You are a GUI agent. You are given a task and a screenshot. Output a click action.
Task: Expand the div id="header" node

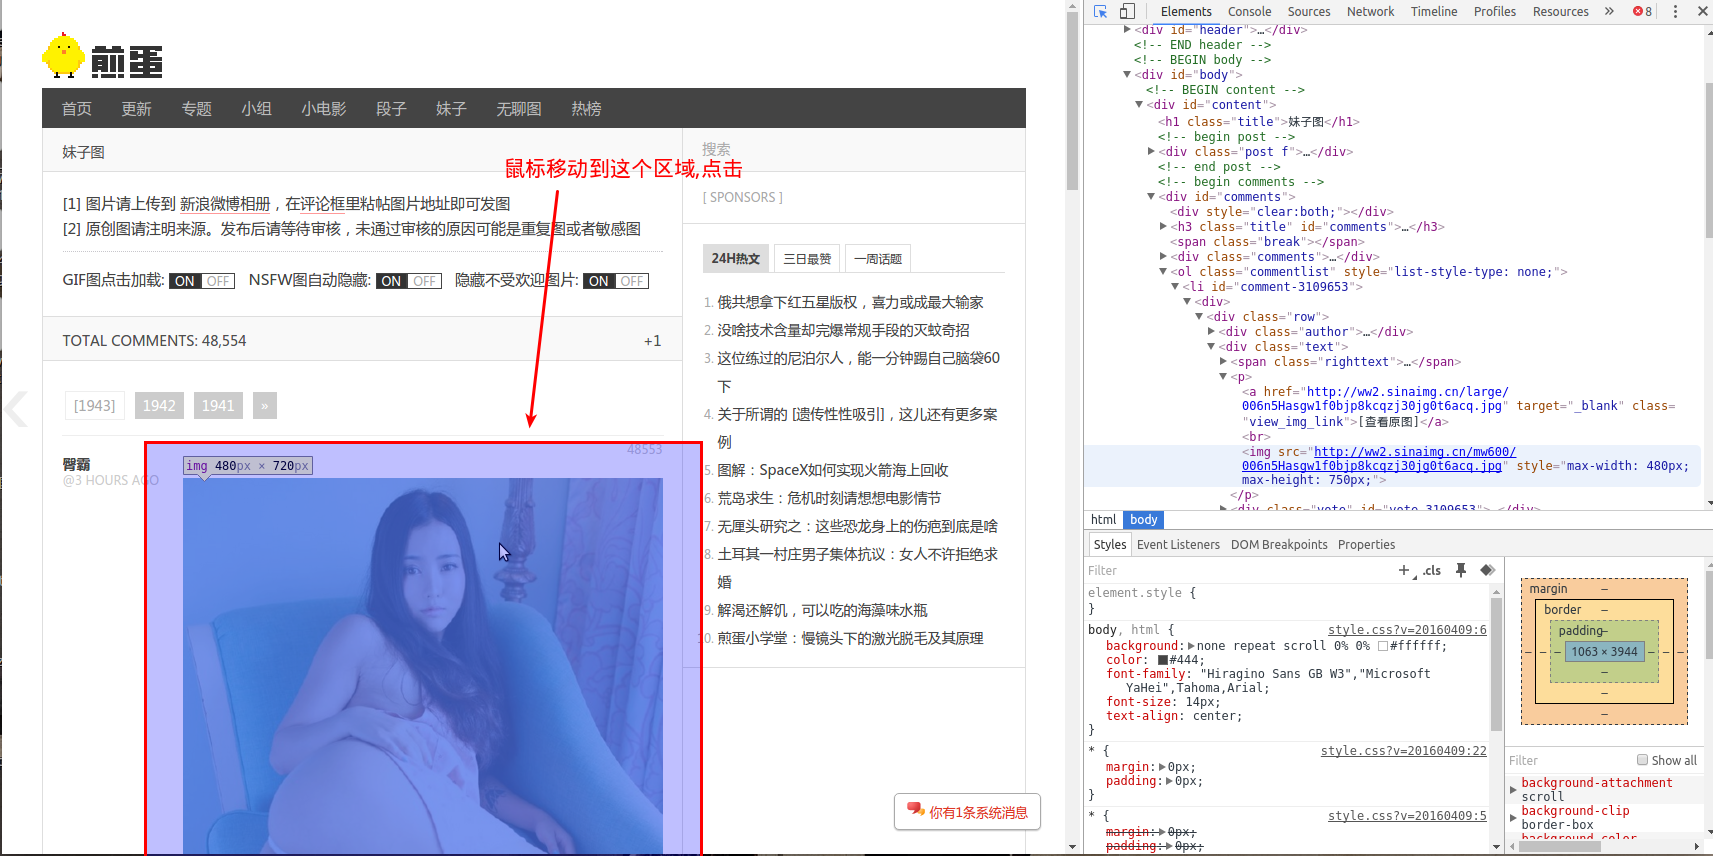(x=1127, y=30)
